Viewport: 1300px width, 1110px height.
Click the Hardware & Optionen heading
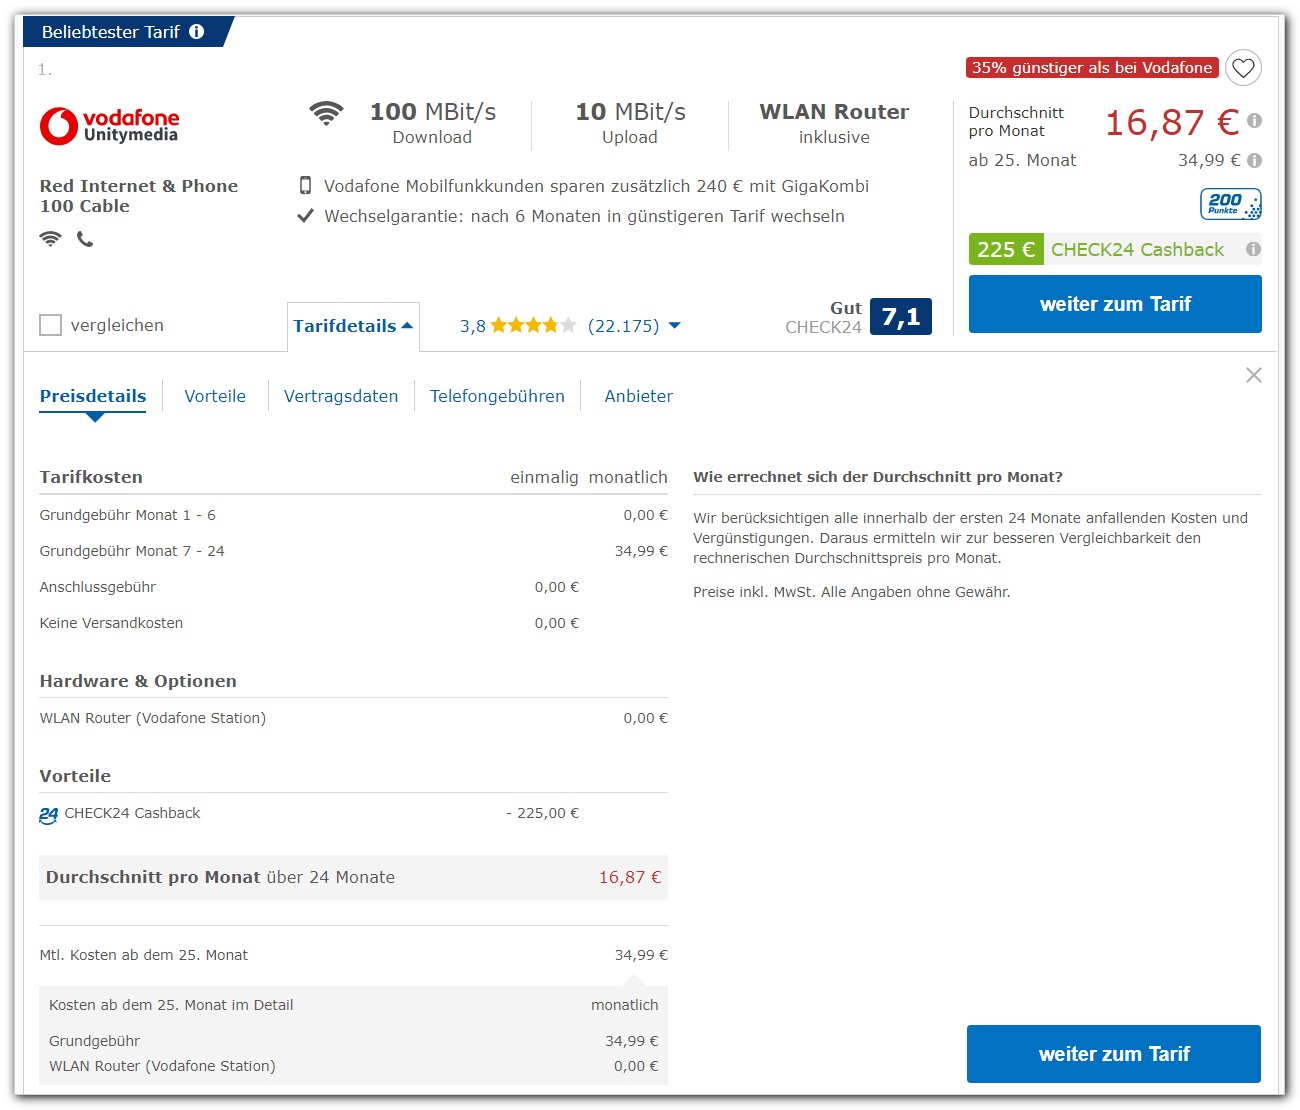[x=138, y=681]
